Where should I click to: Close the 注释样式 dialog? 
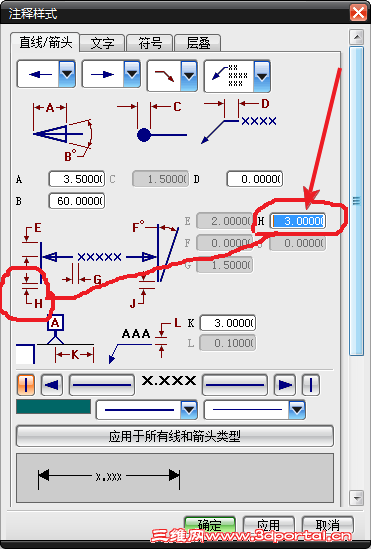coord(358,13)
